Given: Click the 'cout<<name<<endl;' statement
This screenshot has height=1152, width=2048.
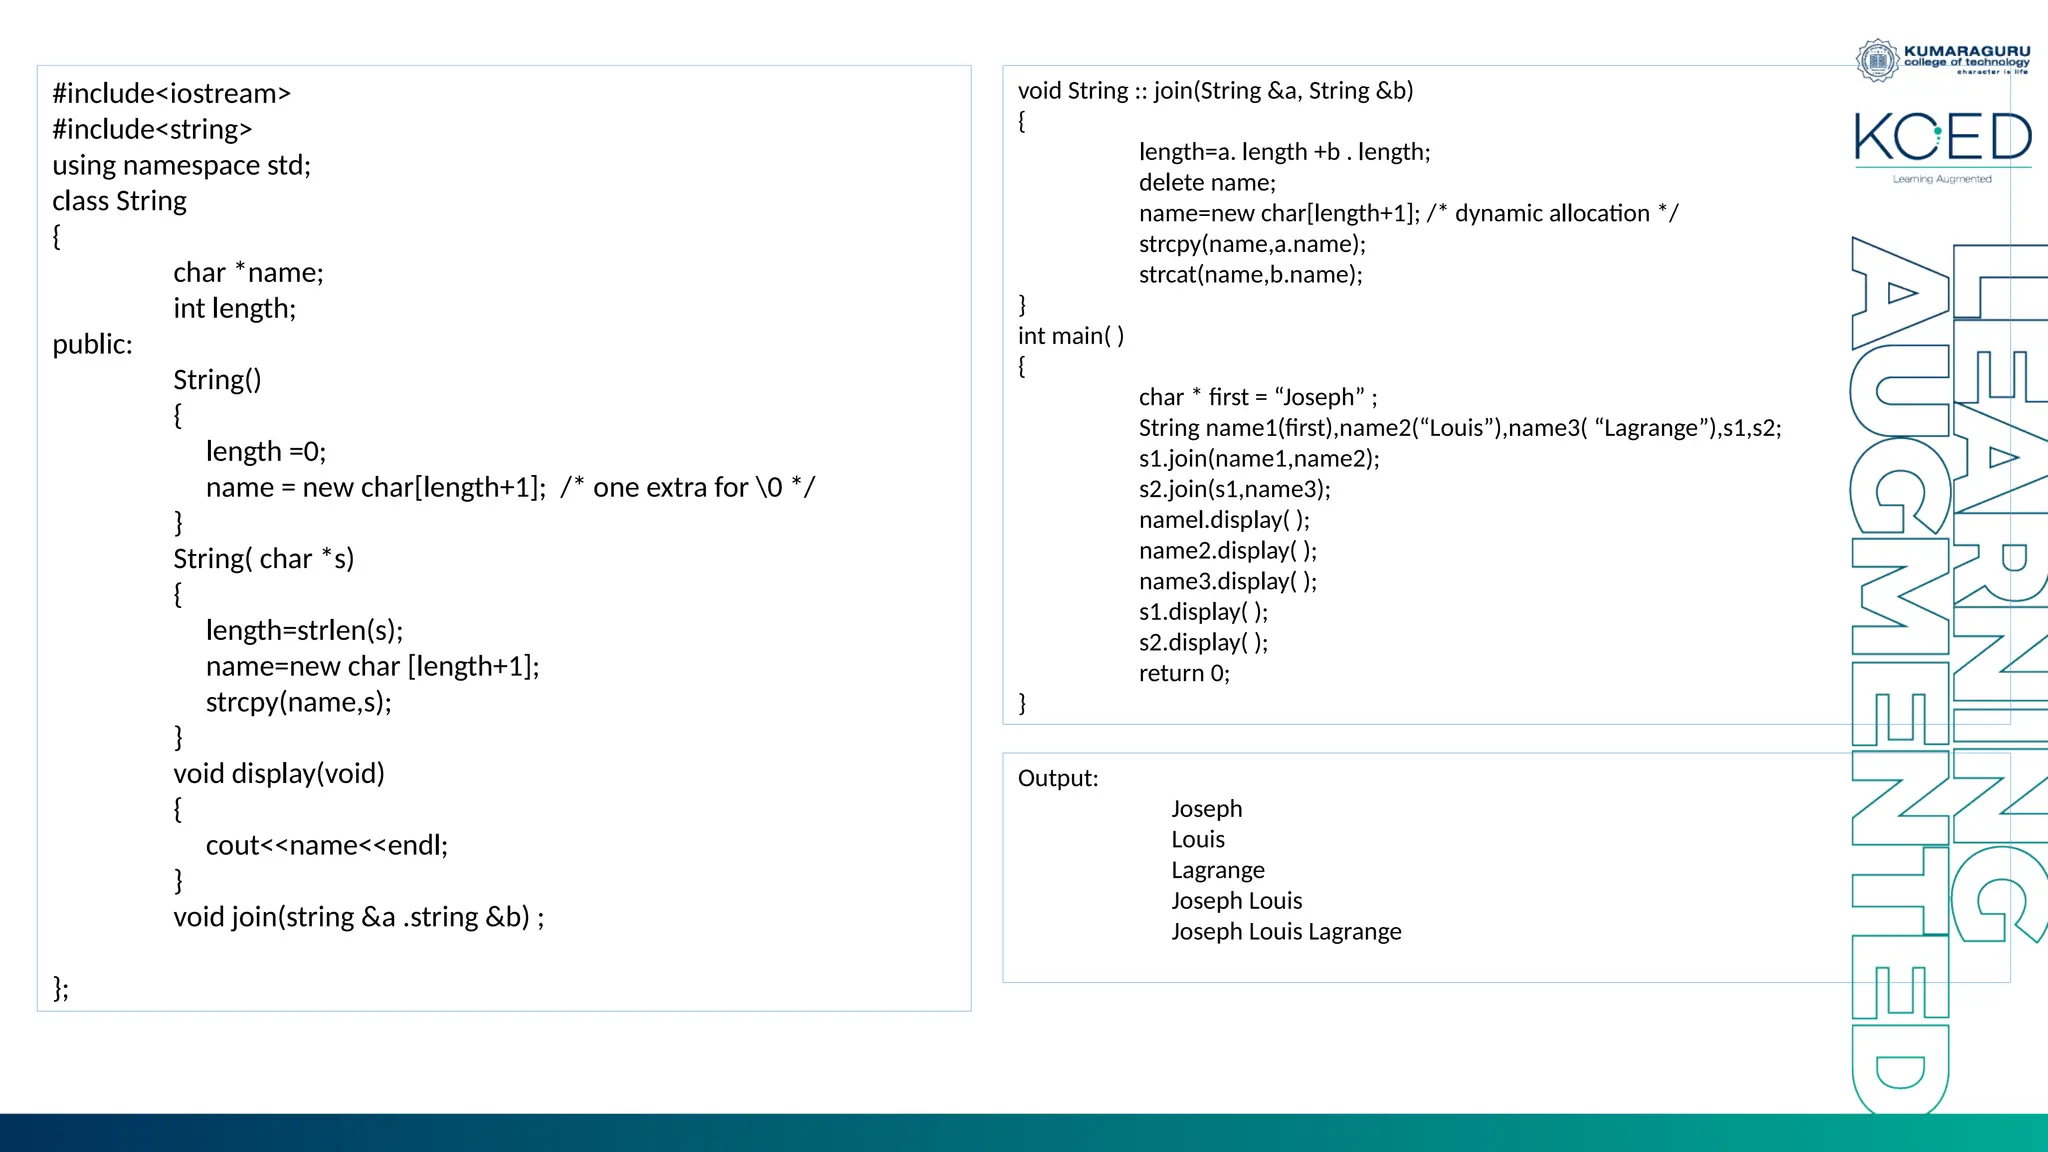Looking at the screenshot, I should point(326,845).
